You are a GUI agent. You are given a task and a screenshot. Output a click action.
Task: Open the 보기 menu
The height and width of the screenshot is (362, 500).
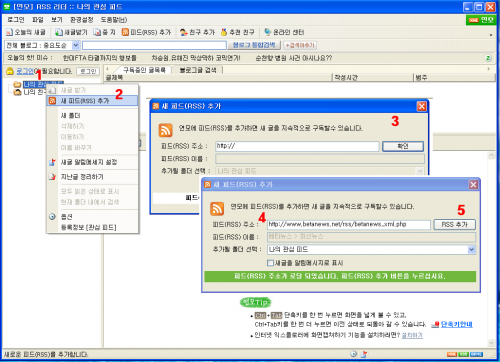coord(57,20)
